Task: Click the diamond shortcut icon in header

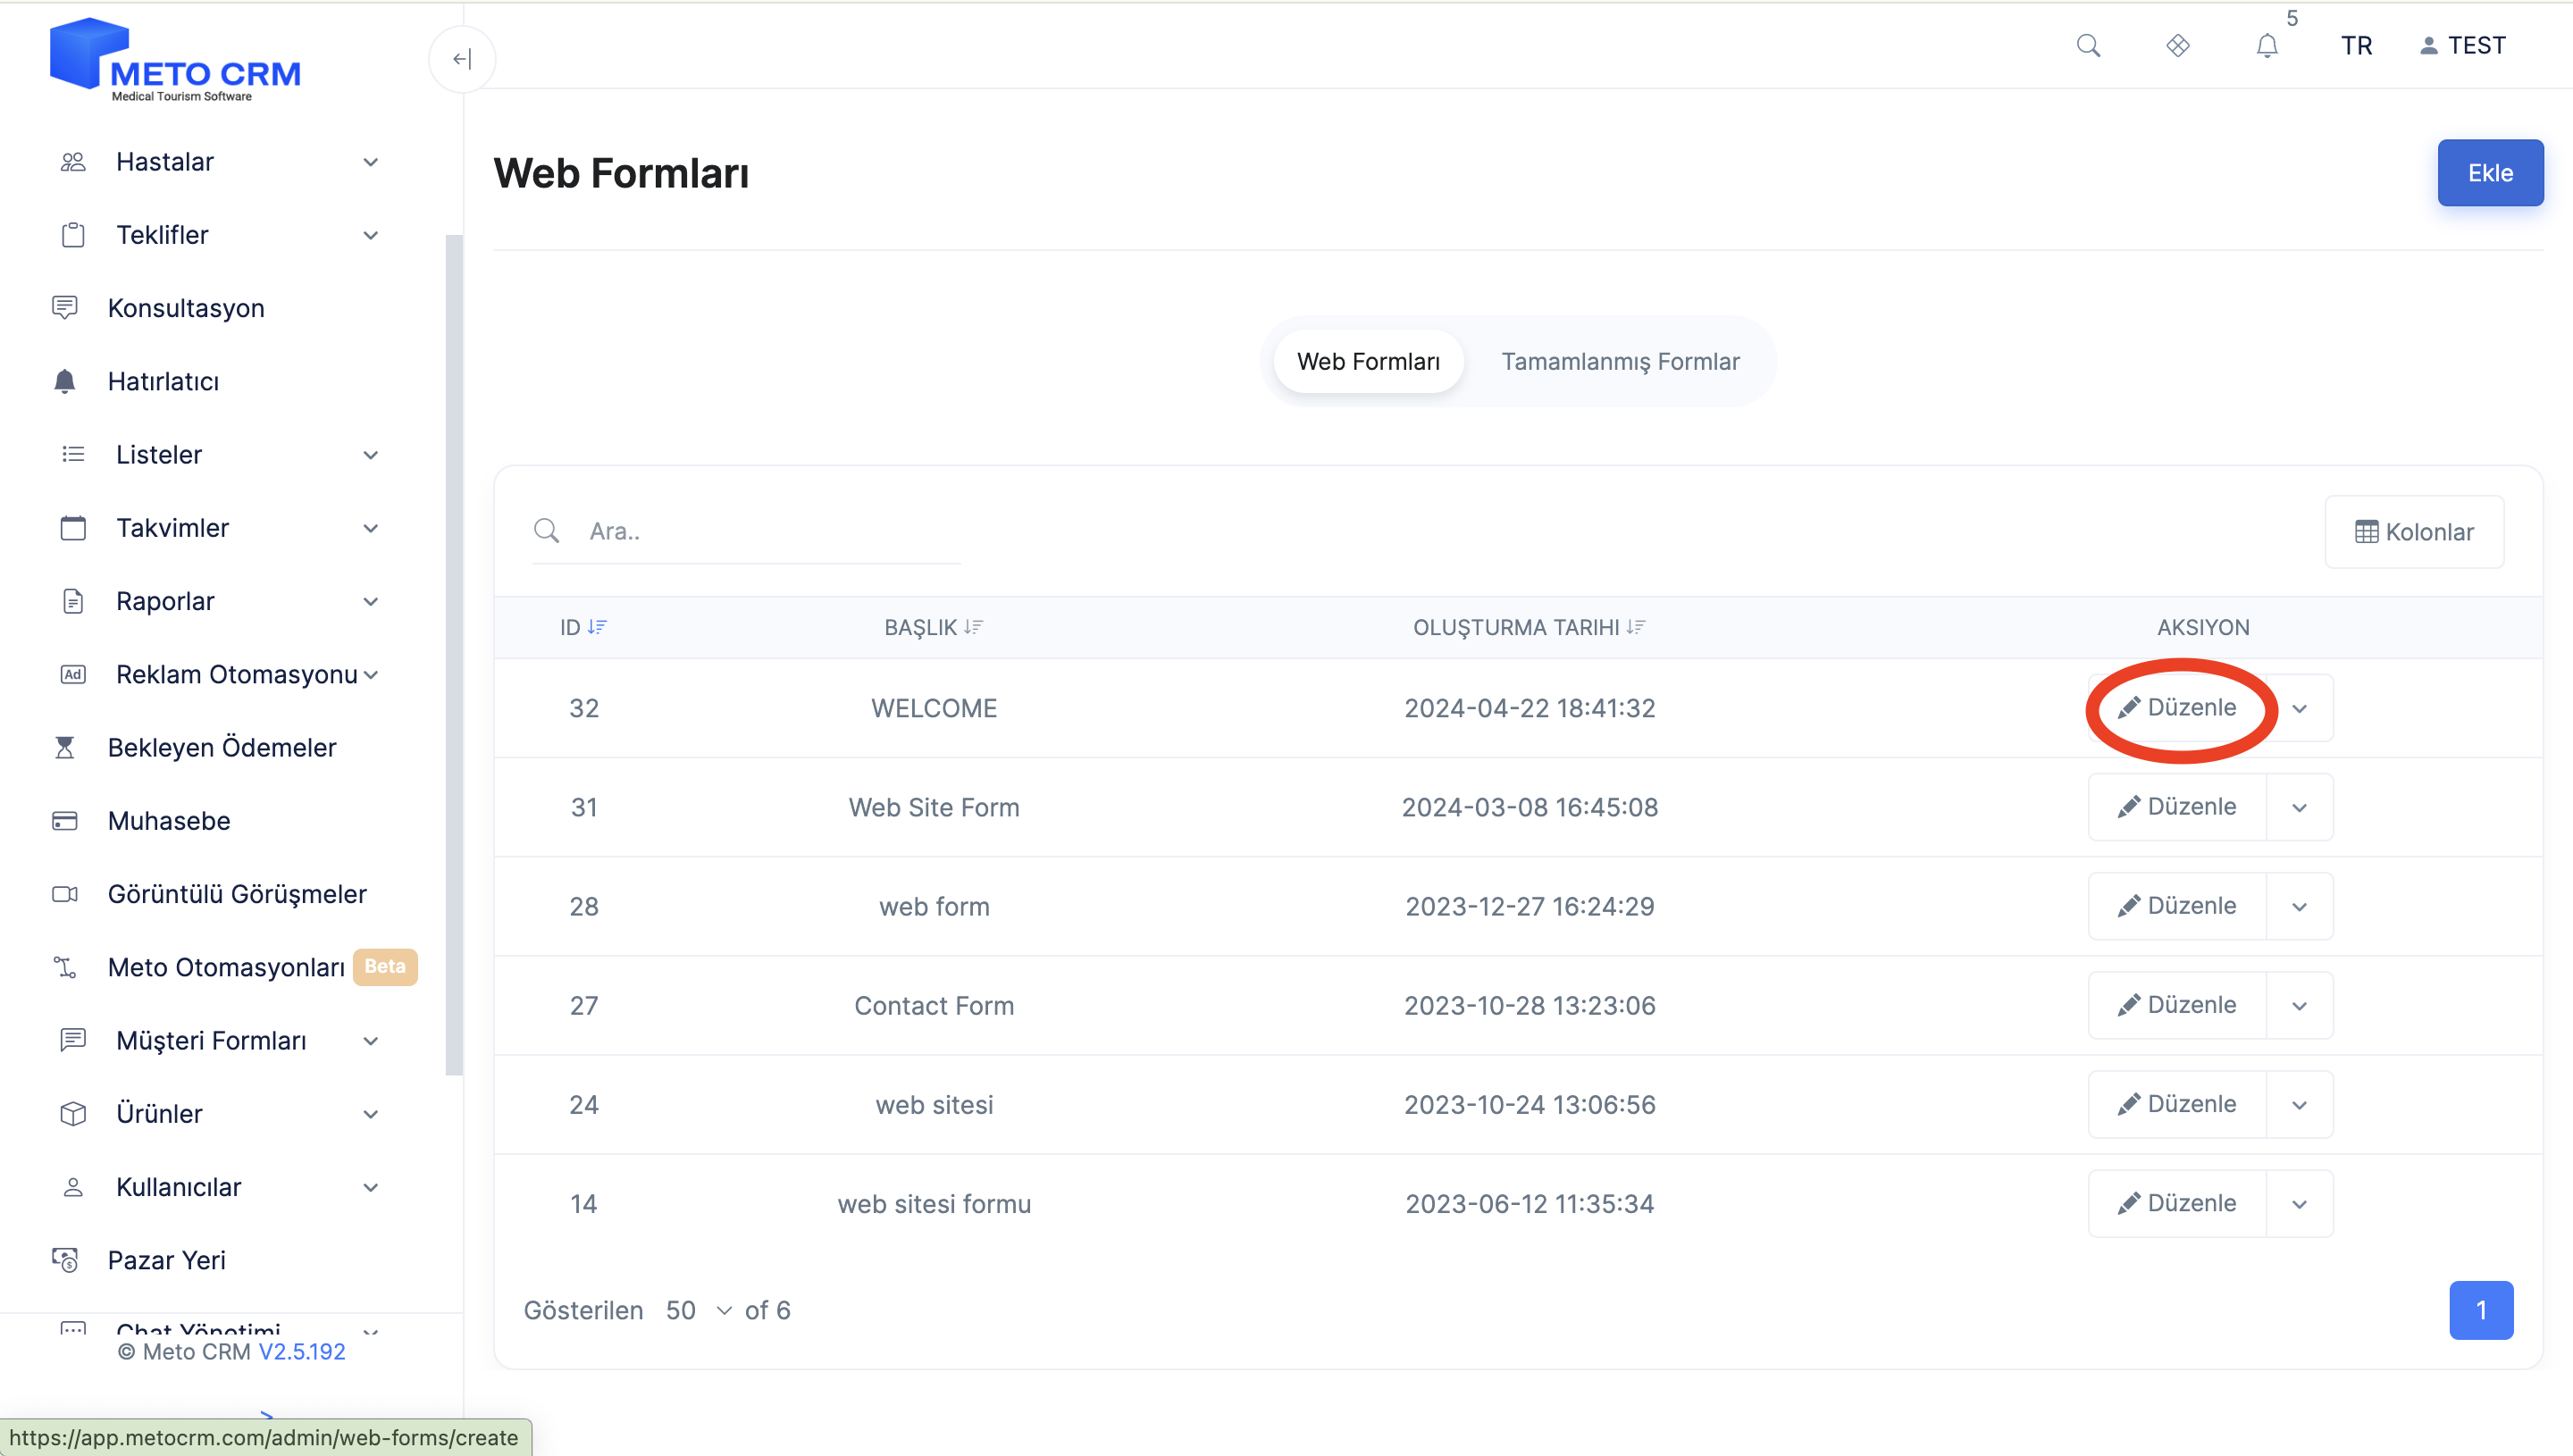Action: [2178, 46]
